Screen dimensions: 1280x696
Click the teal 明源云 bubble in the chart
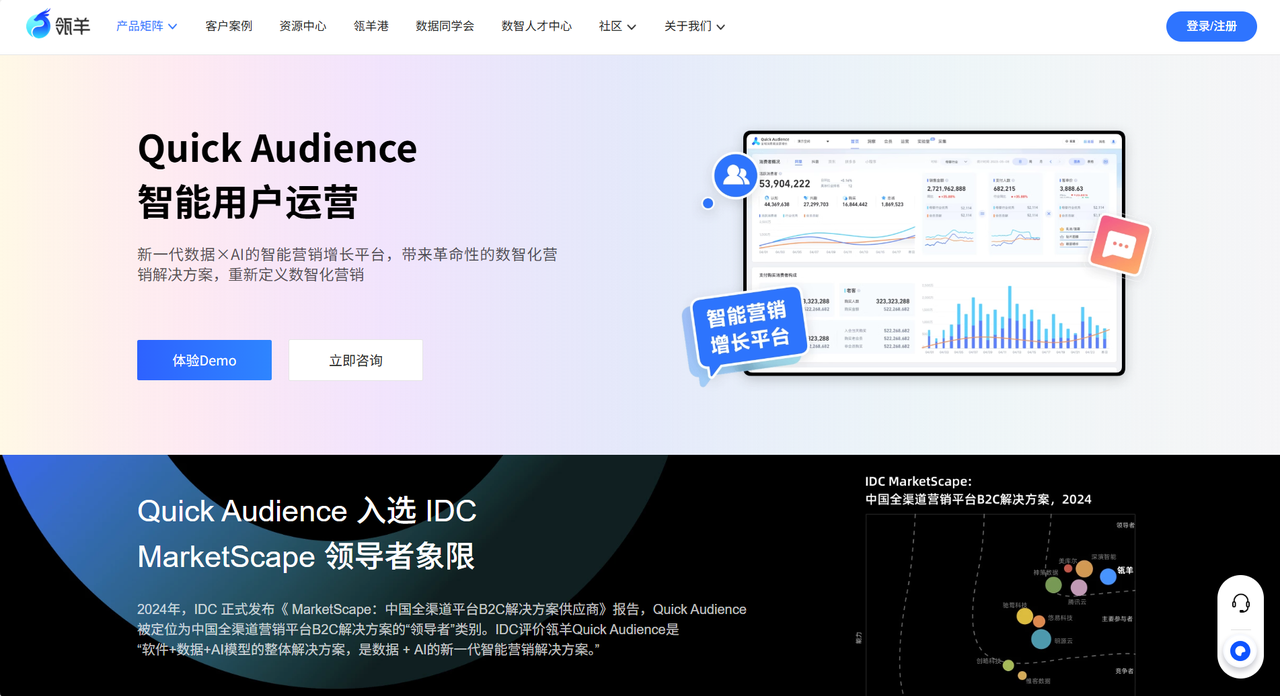pos(1041,639)
